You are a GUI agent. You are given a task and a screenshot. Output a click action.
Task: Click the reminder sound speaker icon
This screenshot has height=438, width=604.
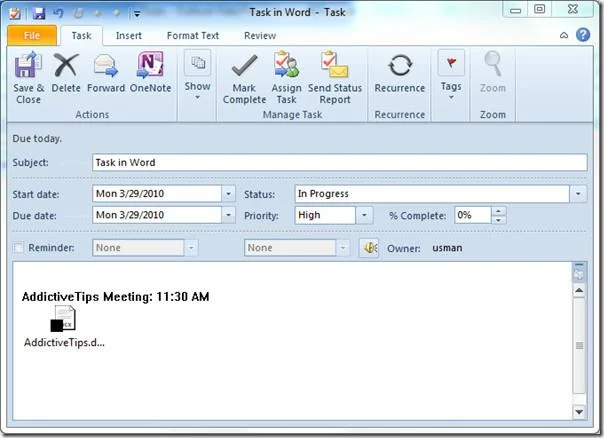tap(369, 248)
